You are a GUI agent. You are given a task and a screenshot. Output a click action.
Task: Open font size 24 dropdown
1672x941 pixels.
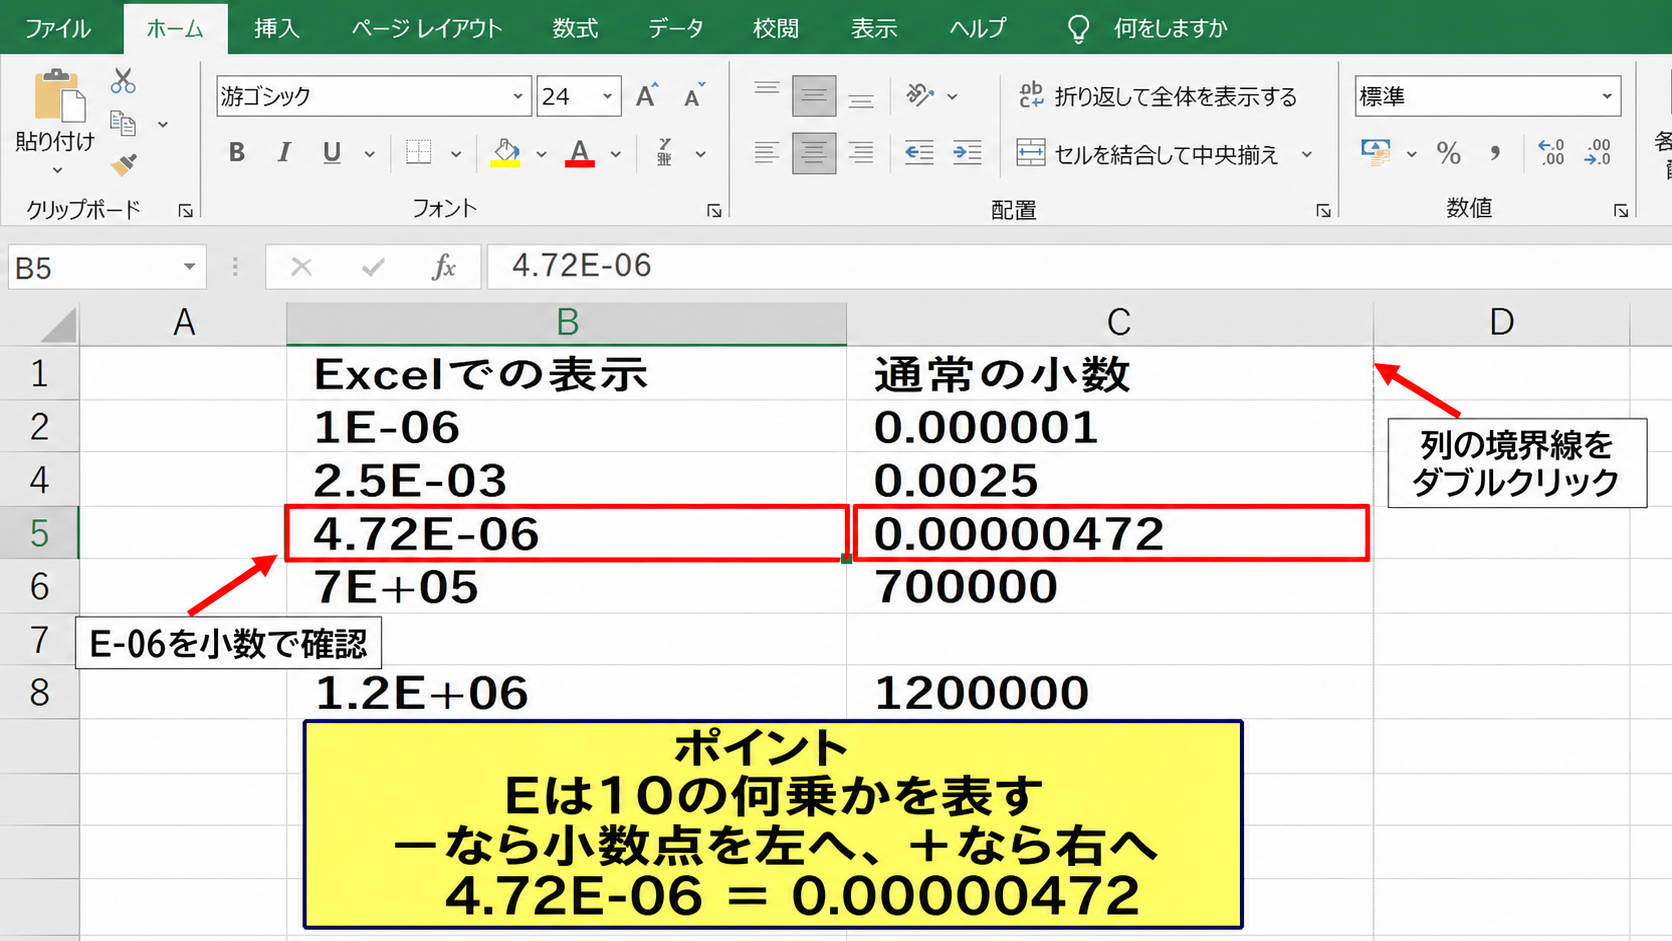pyautogui.click(x=607, y=97)
